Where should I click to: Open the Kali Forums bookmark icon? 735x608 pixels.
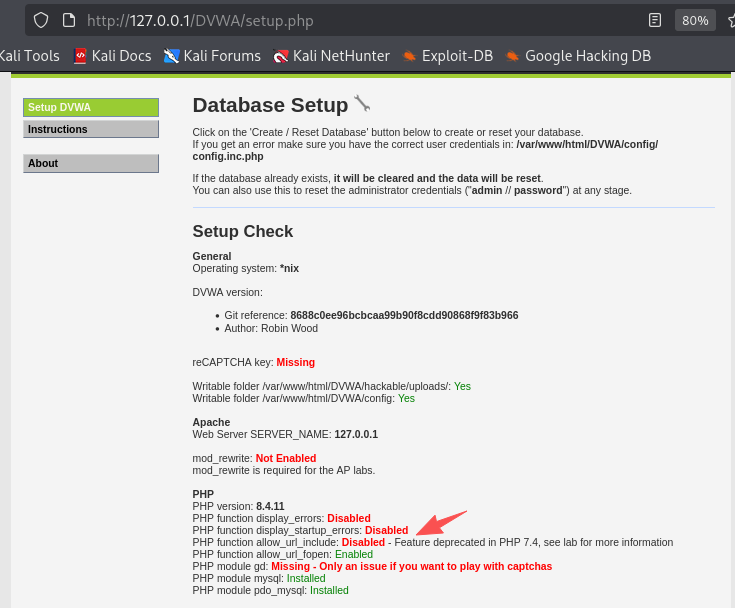[x=171, y=56]
